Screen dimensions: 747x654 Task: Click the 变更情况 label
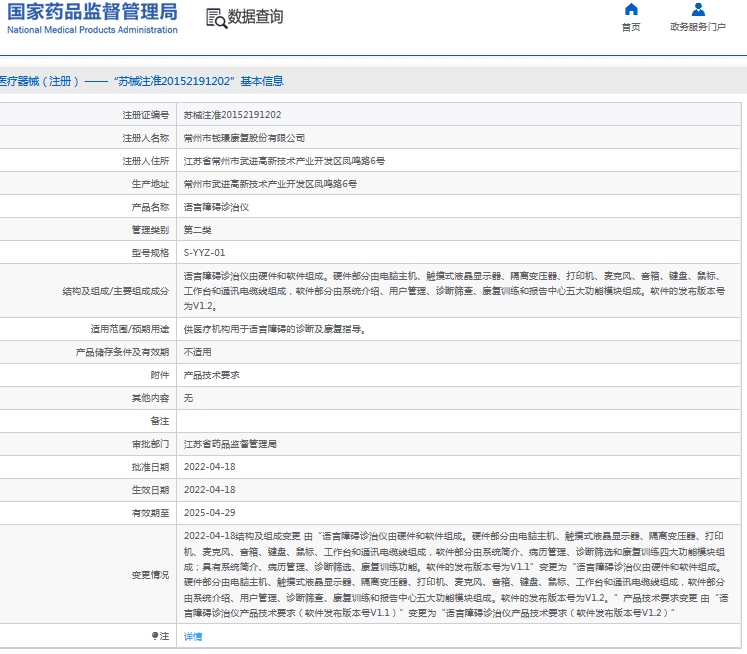[151, 575]
